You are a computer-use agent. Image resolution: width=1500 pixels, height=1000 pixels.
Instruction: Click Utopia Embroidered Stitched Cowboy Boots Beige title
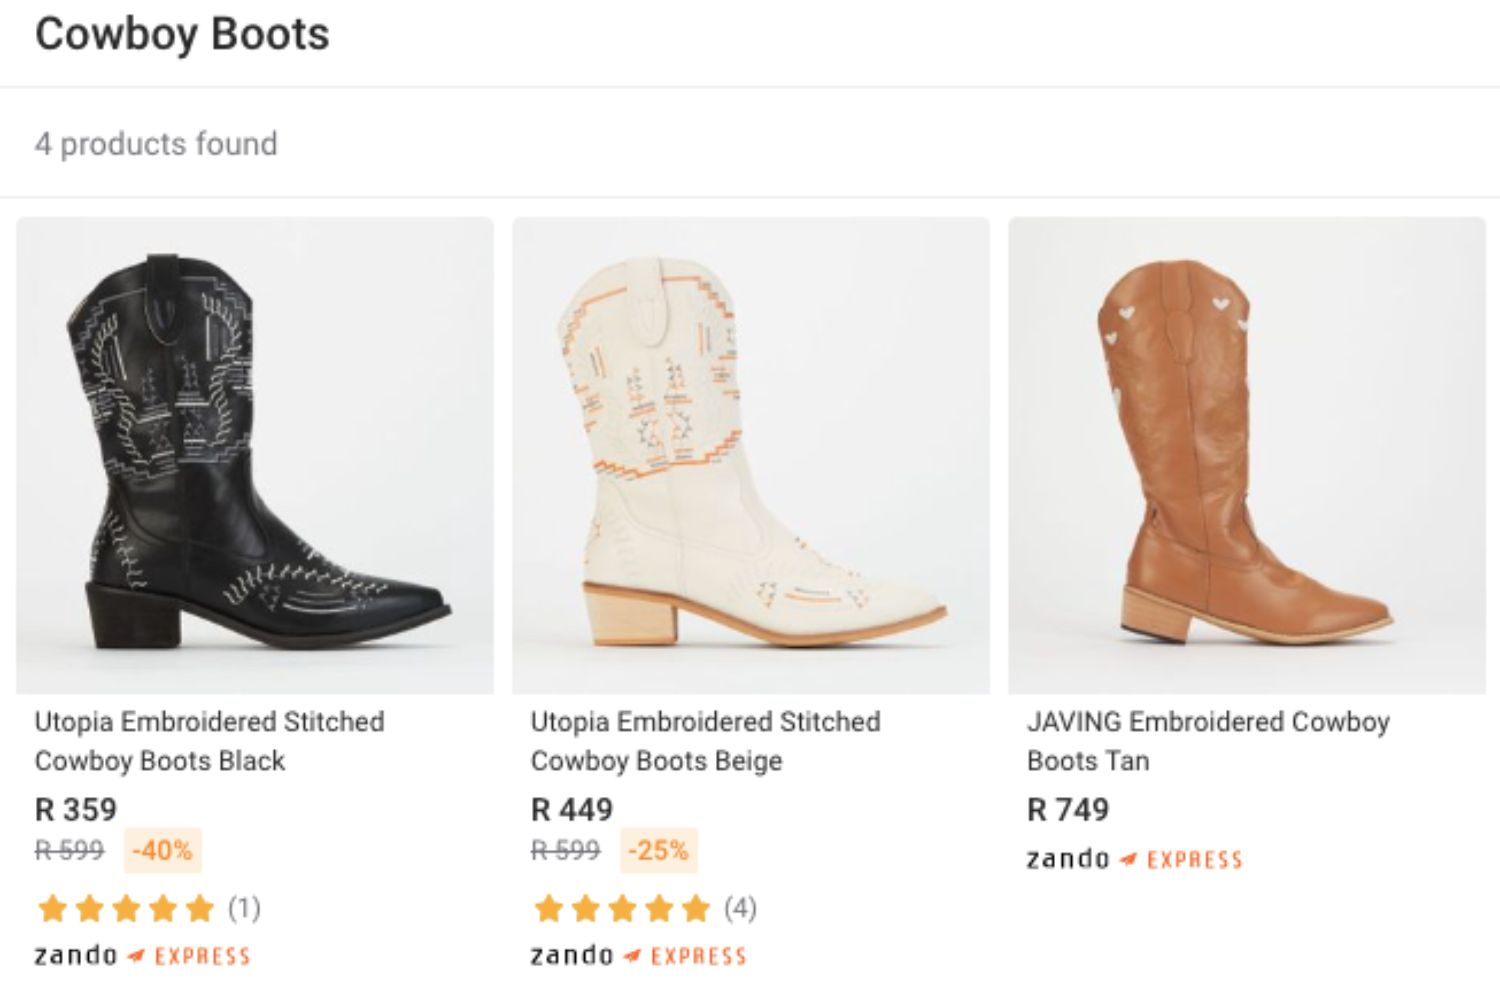click(x=705, y=741)
